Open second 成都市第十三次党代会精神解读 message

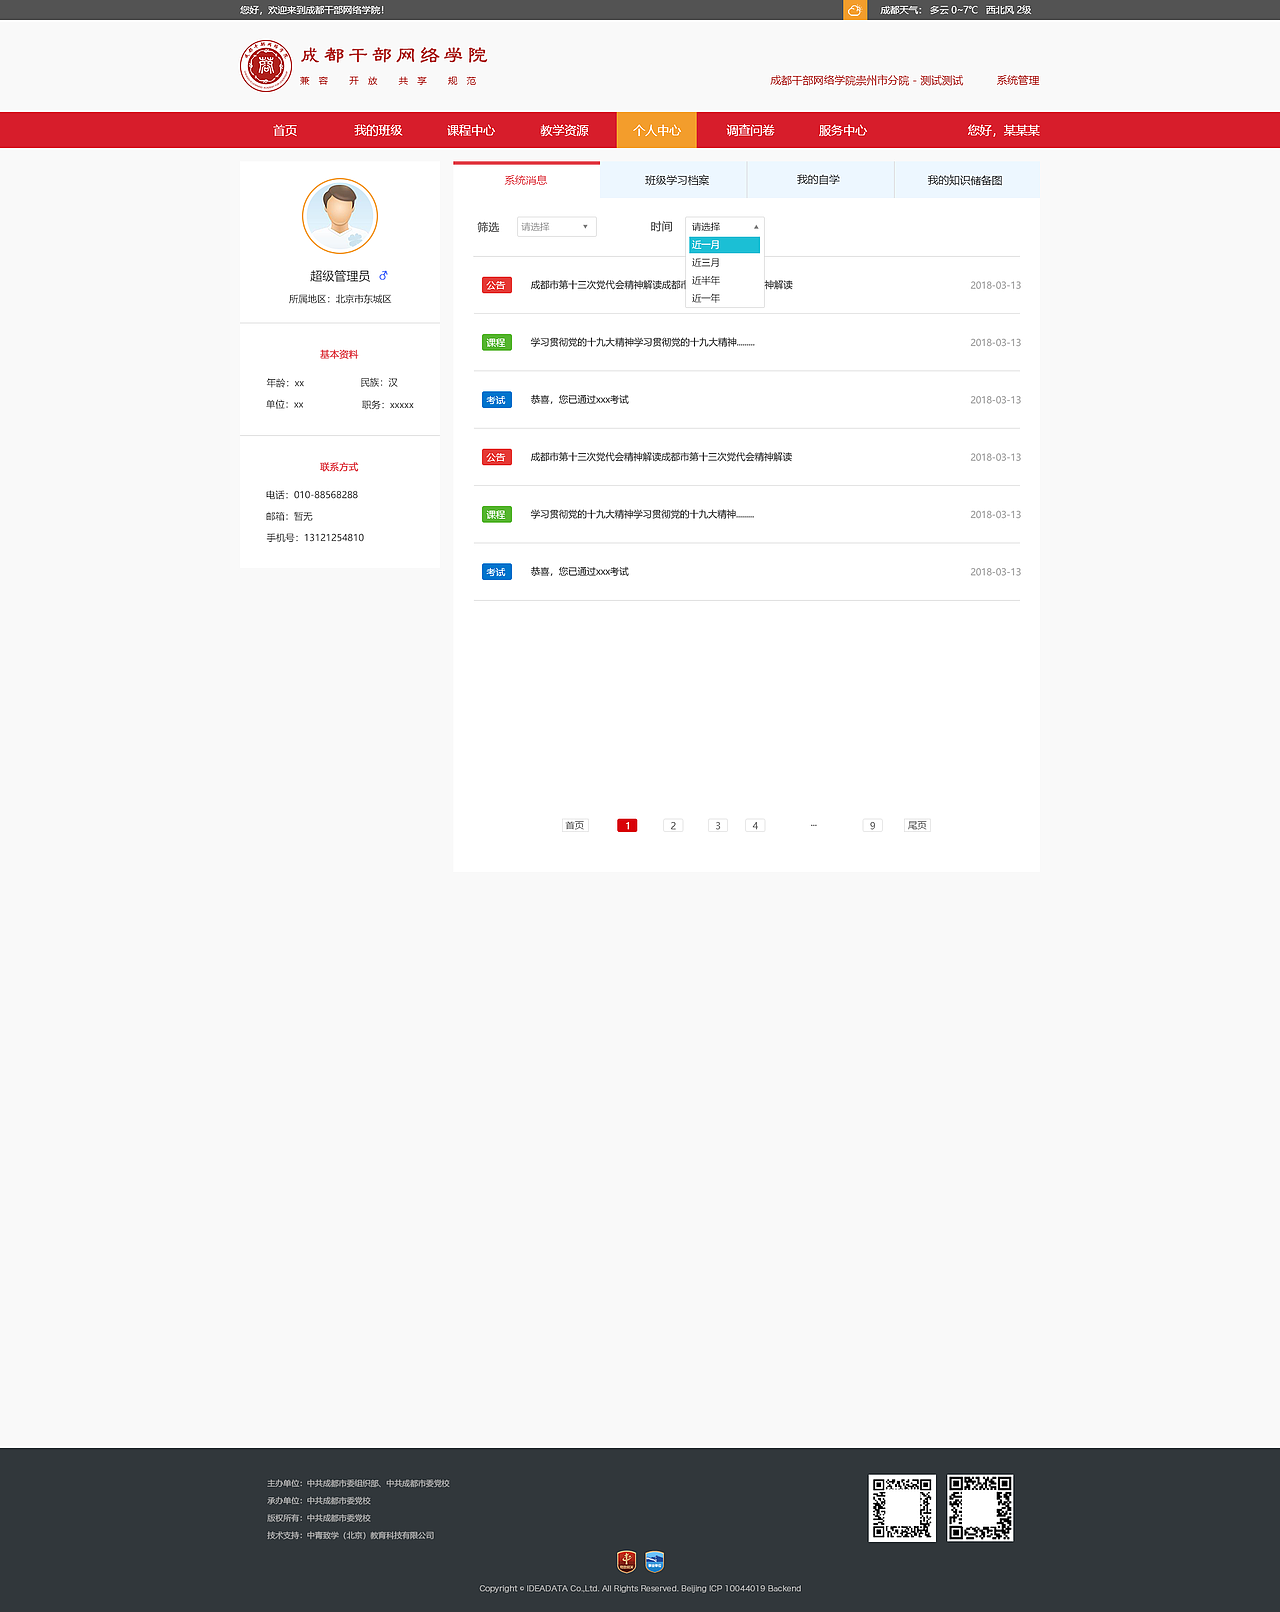coord(661,457)
